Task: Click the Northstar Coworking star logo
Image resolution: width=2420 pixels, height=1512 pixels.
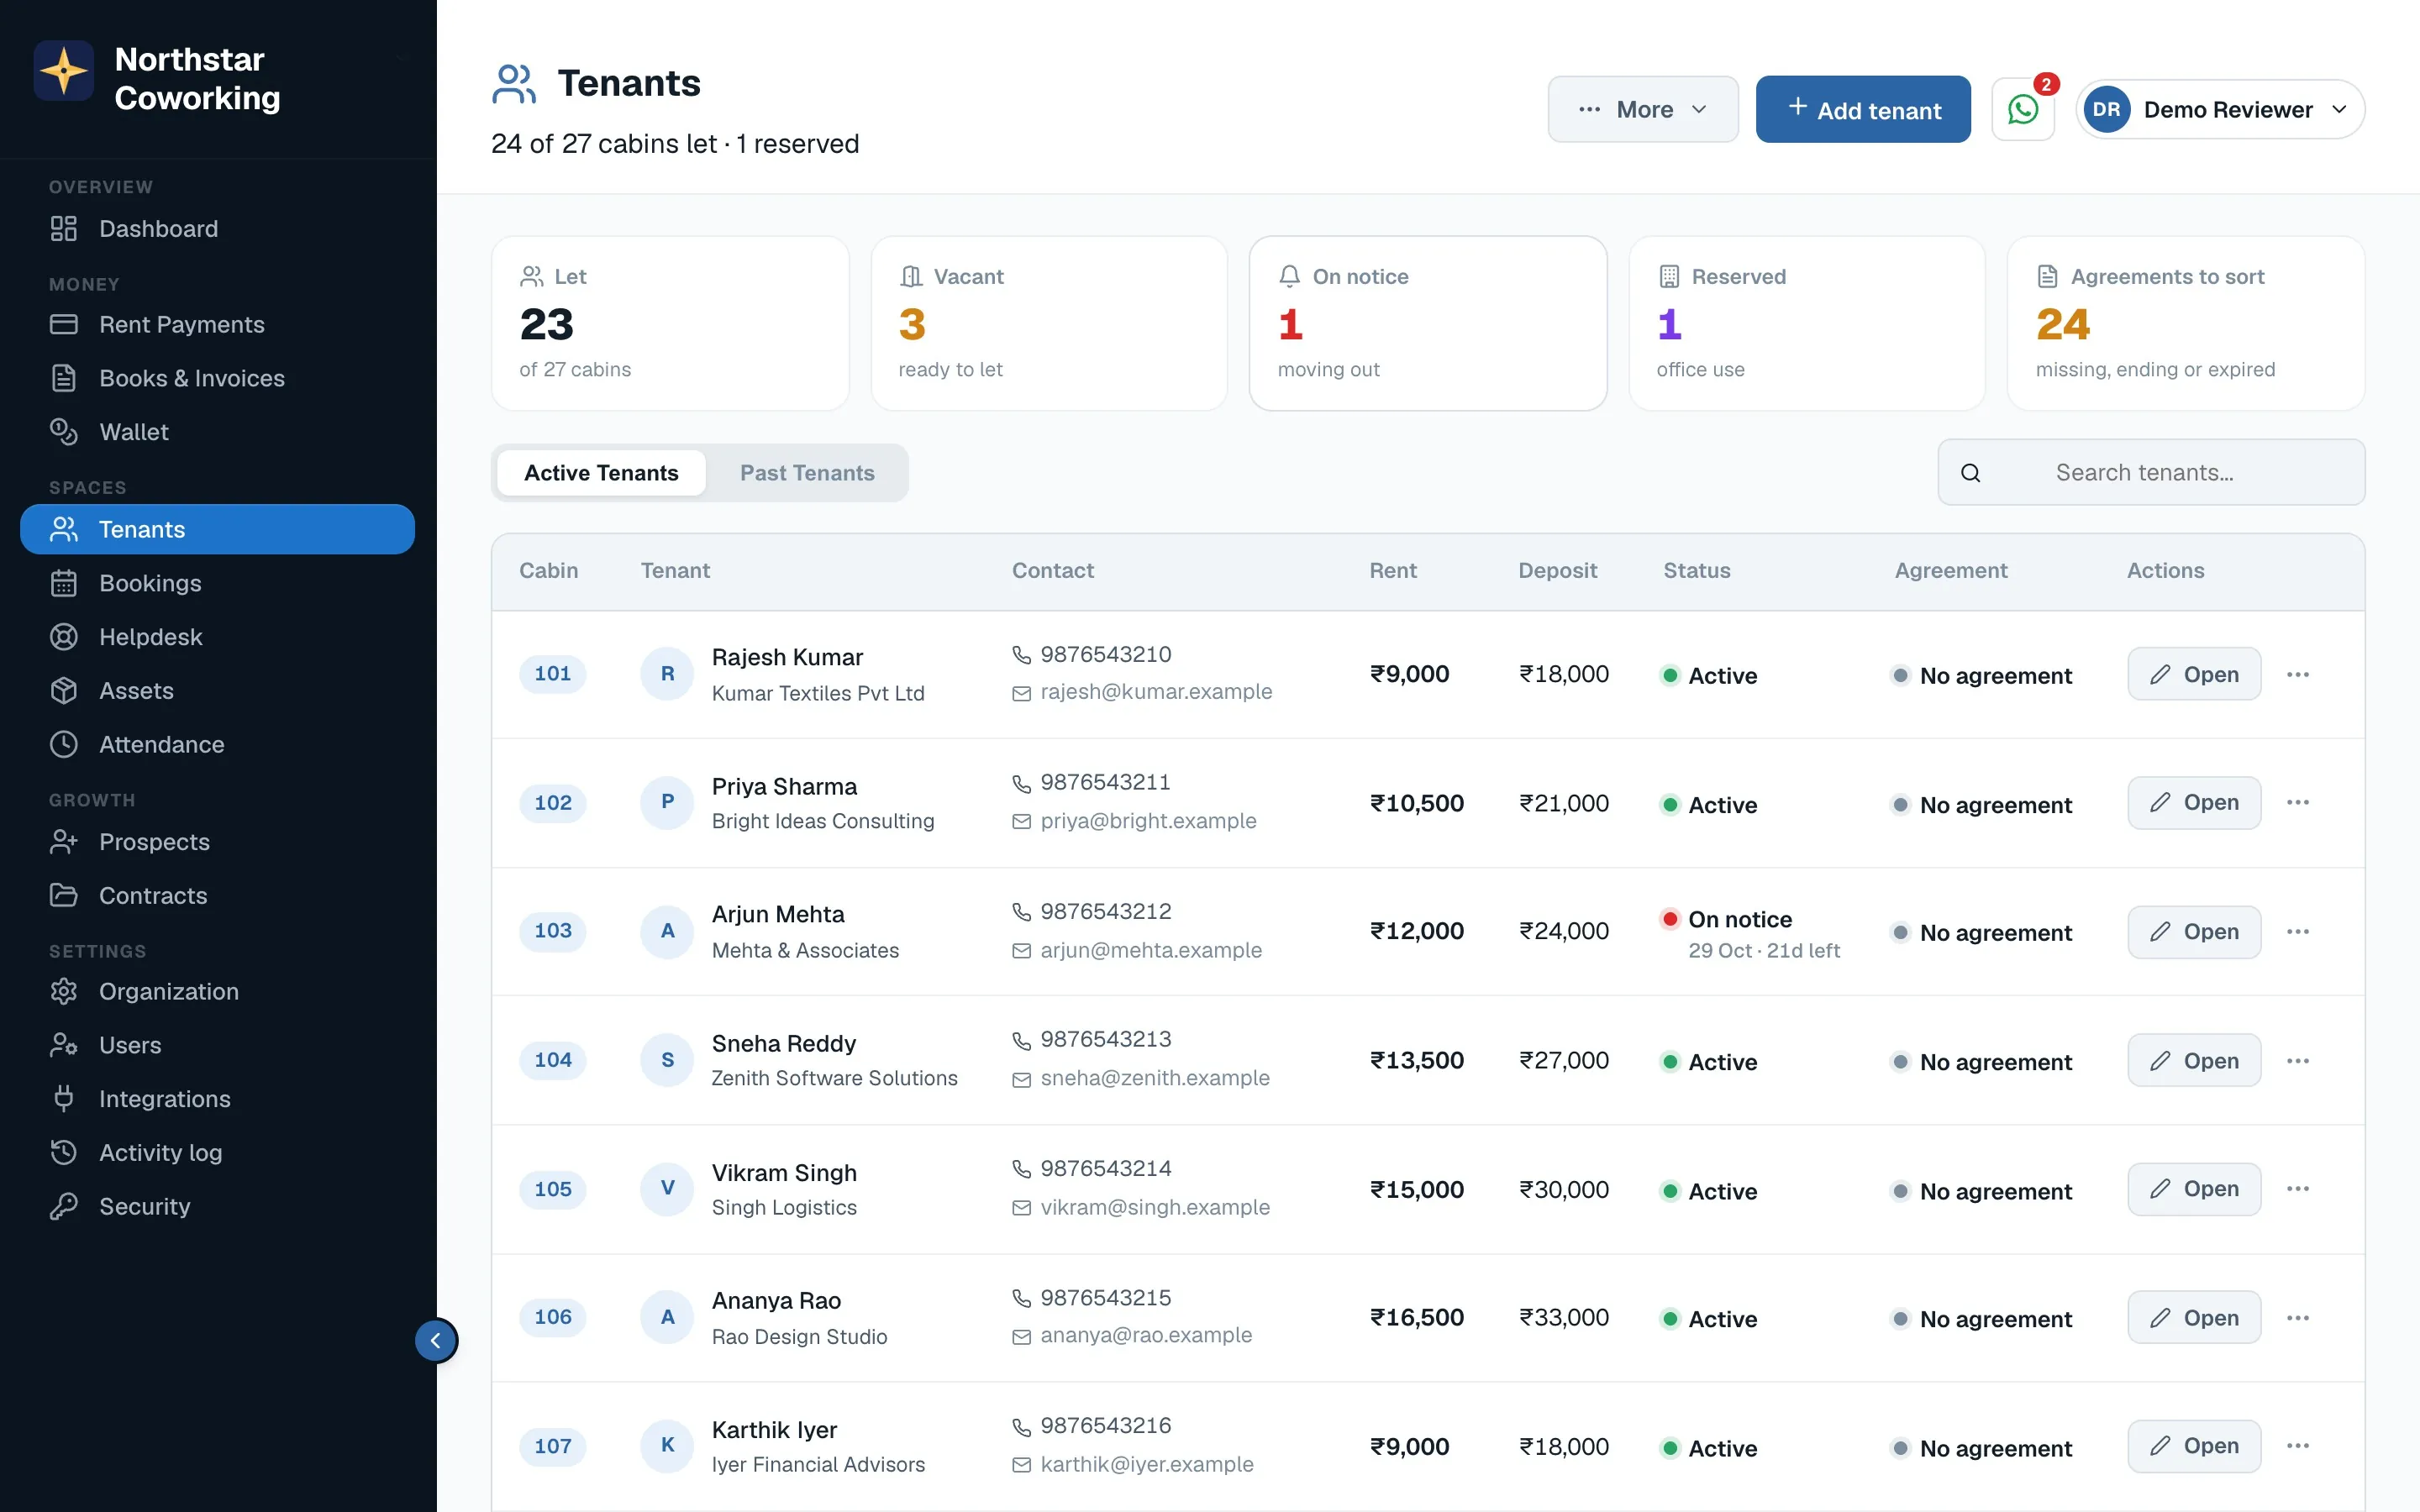Action: click(64, 71)
